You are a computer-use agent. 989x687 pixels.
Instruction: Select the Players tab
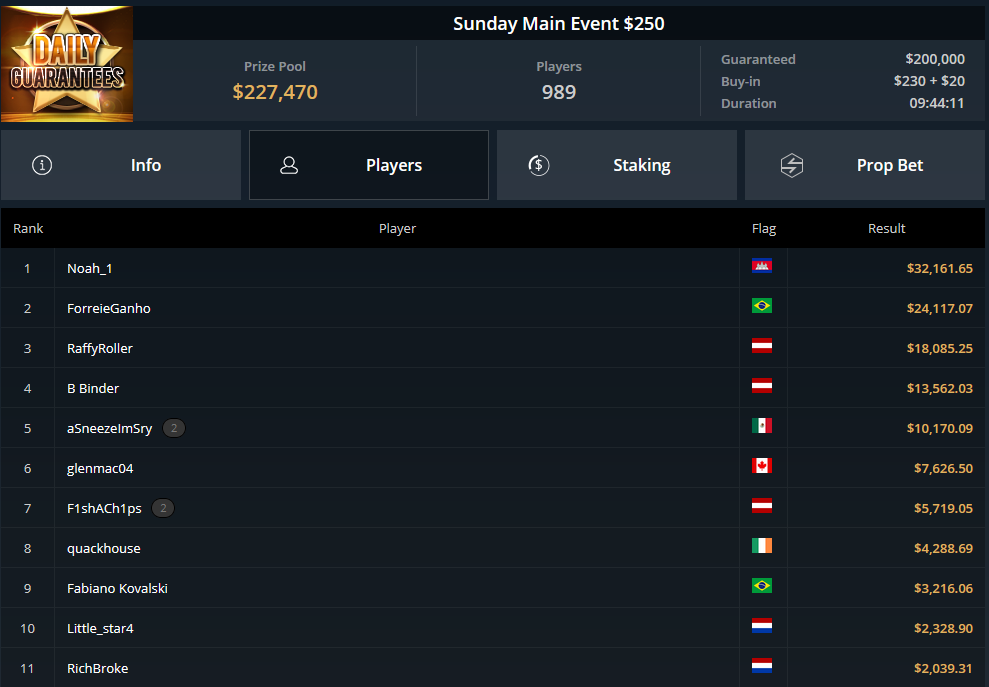pos(369,165)
